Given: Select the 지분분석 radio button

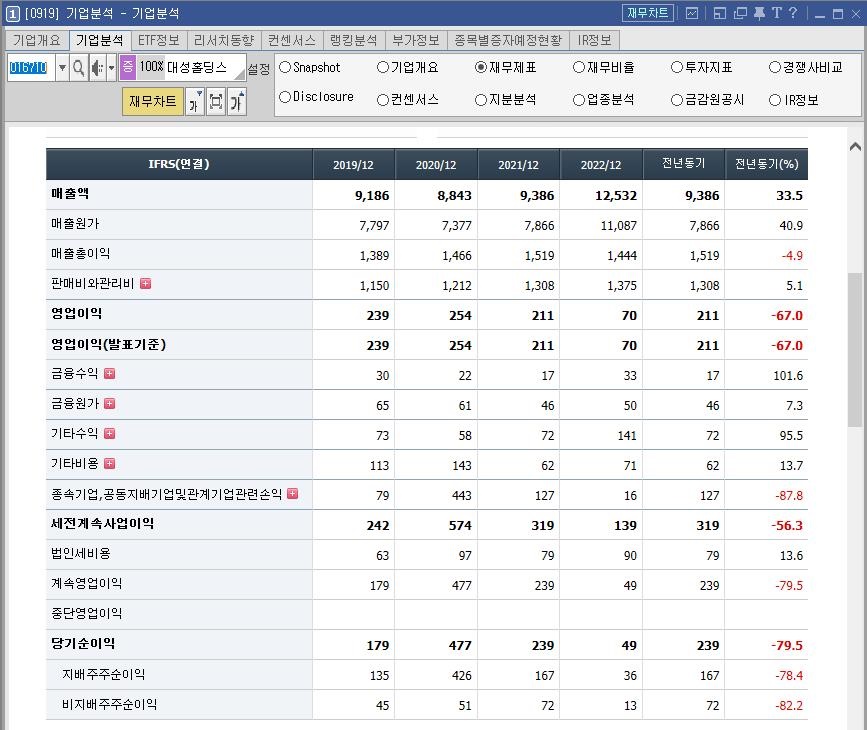Looking at the screenshot, I should coord(480,100).
